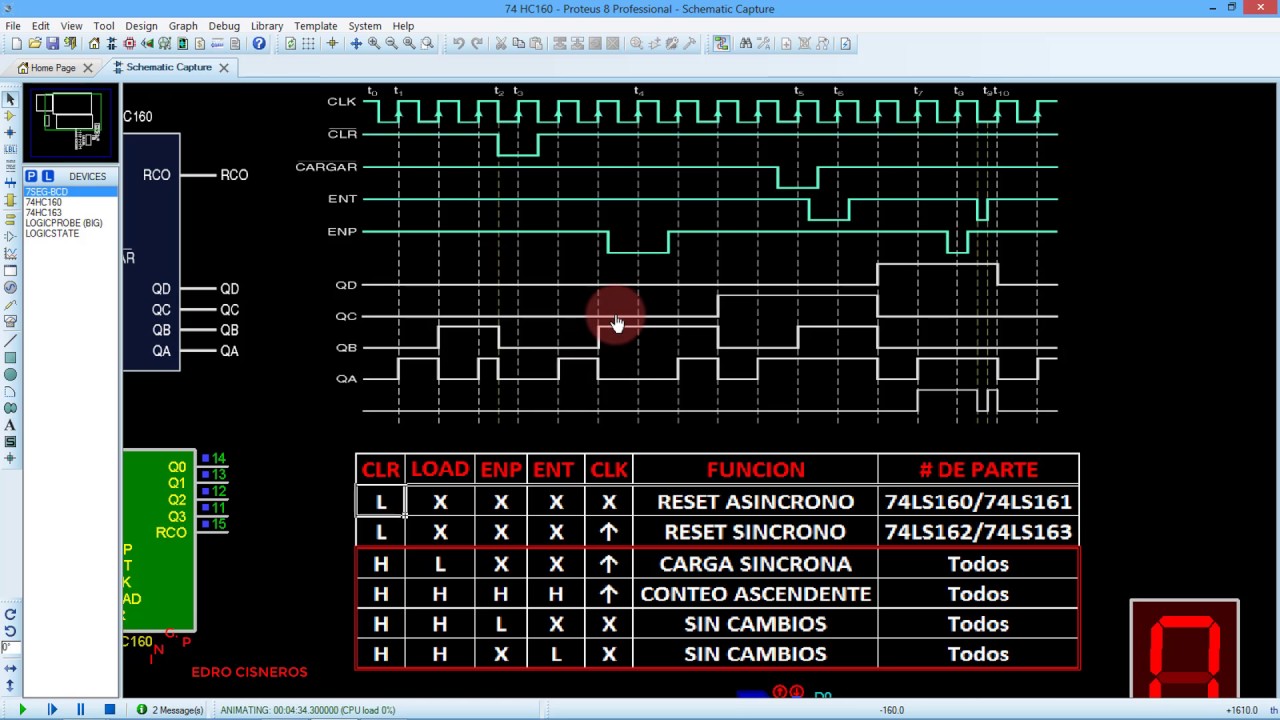Screen dimensions: 1280x720
Task: Open PCB Layout from the toolbar
Action: [129, 44]
